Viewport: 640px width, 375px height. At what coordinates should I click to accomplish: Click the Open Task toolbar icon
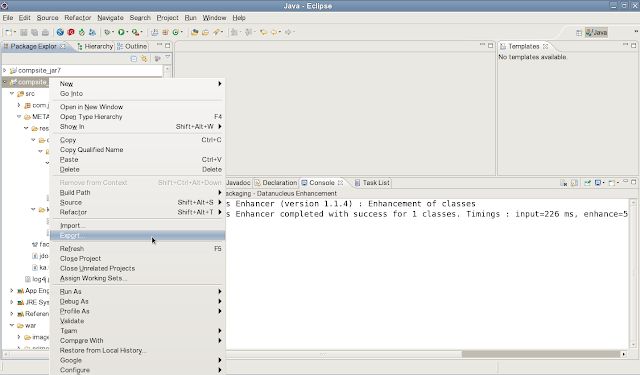coord(205,32)
